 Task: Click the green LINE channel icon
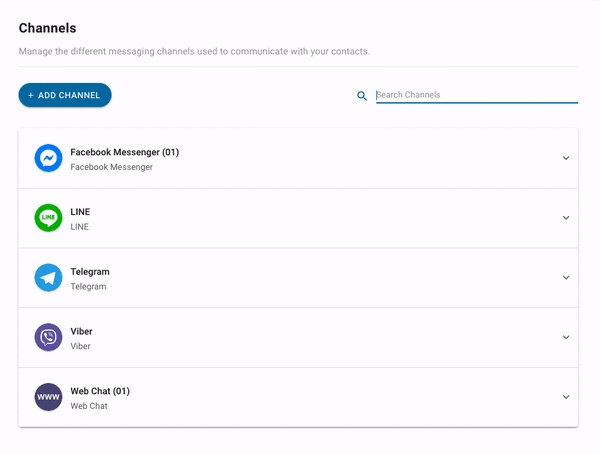48,218
